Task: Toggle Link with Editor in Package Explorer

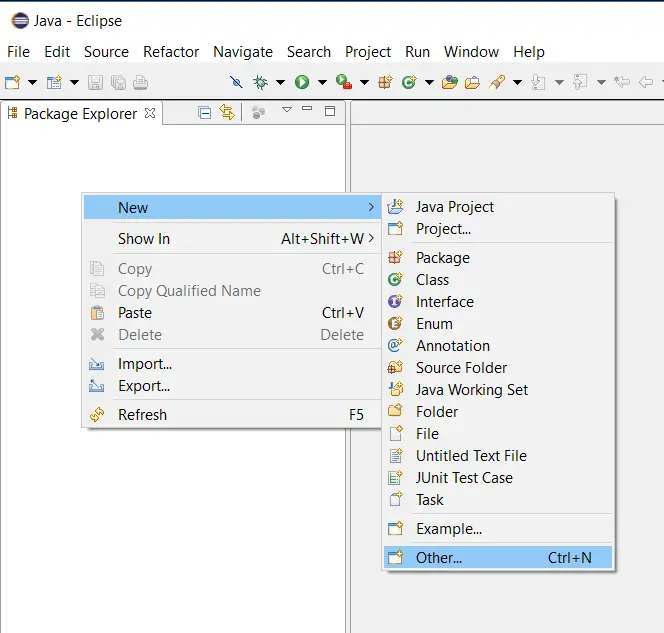Action: (x=227, y=112)
